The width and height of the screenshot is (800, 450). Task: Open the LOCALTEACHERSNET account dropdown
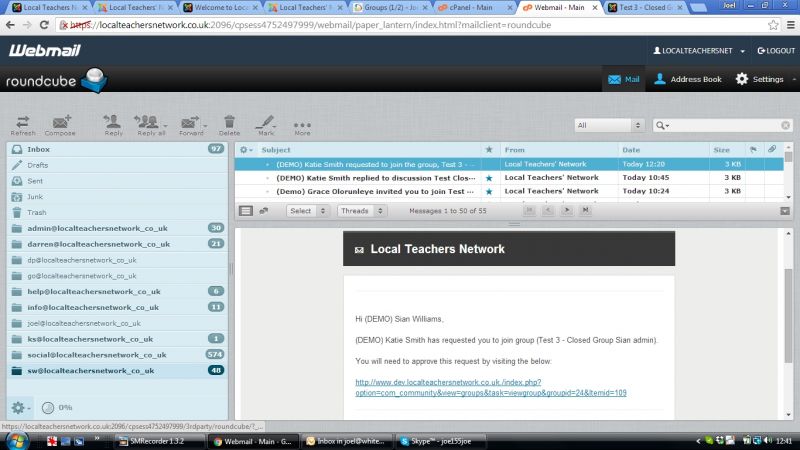click(698, 51)
